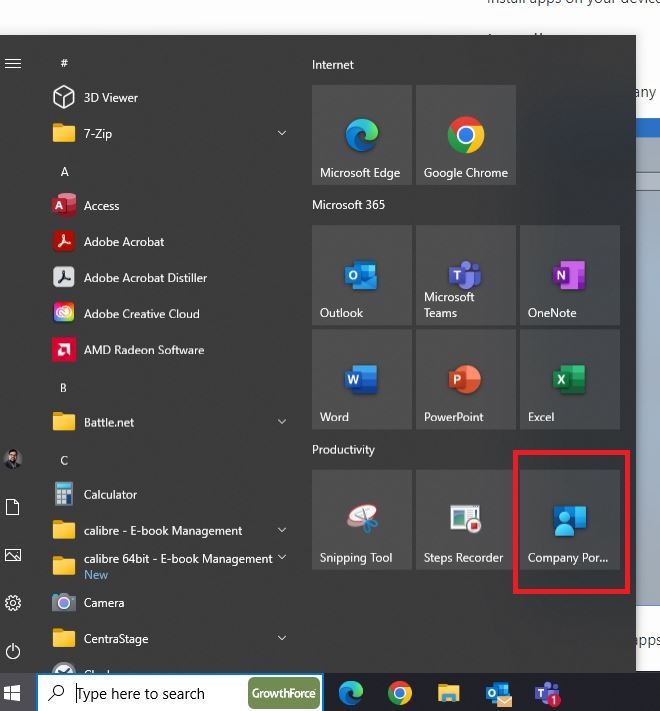Viewport: 660px width, 711px height.
Task: Launch Adobe Acrobat Distiller
Action: click(x=170, y=278)
